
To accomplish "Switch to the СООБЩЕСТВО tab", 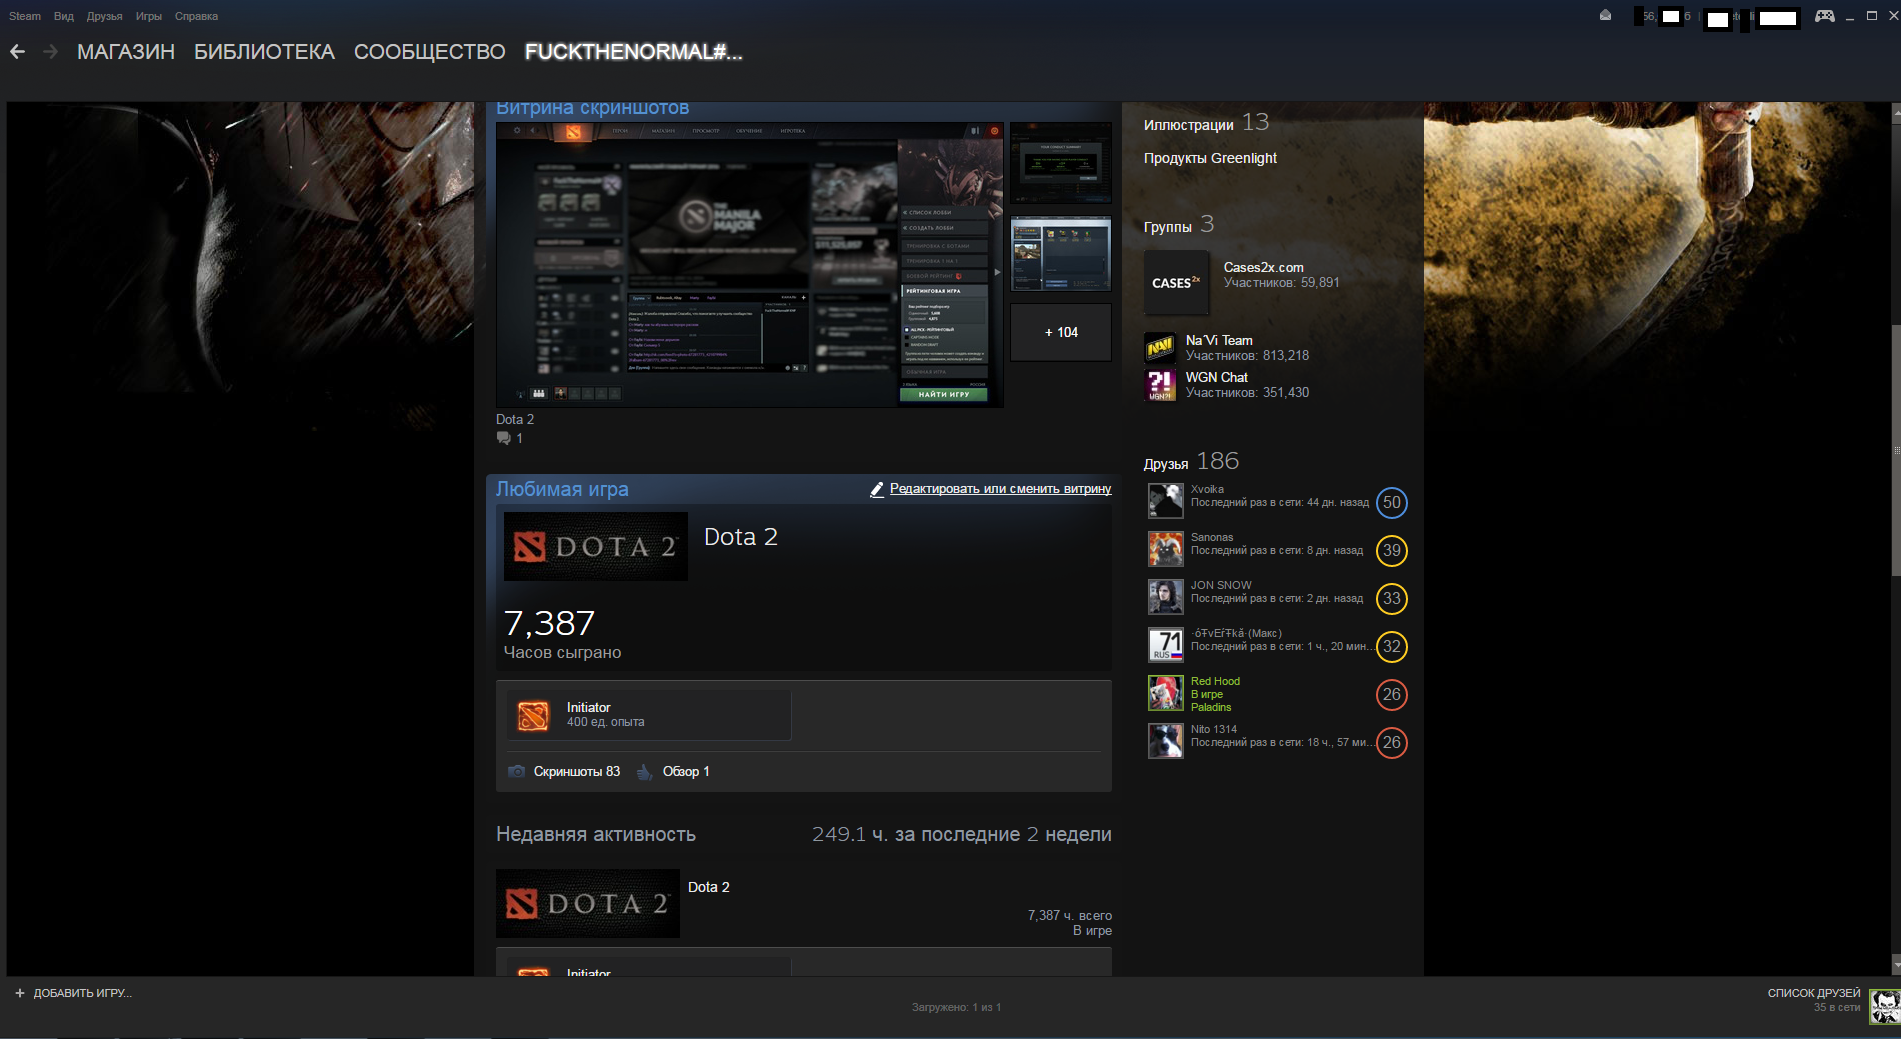I will (x=430, y=52).
